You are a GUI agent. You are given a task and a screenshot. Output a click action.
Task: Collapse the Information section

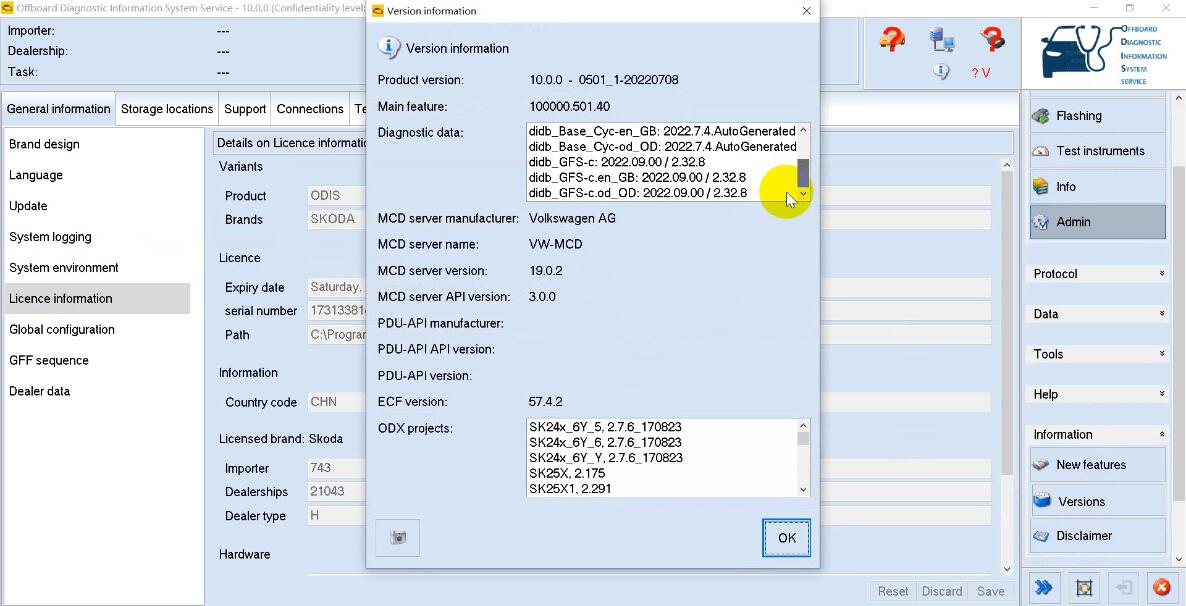[x=1099, y=434]
